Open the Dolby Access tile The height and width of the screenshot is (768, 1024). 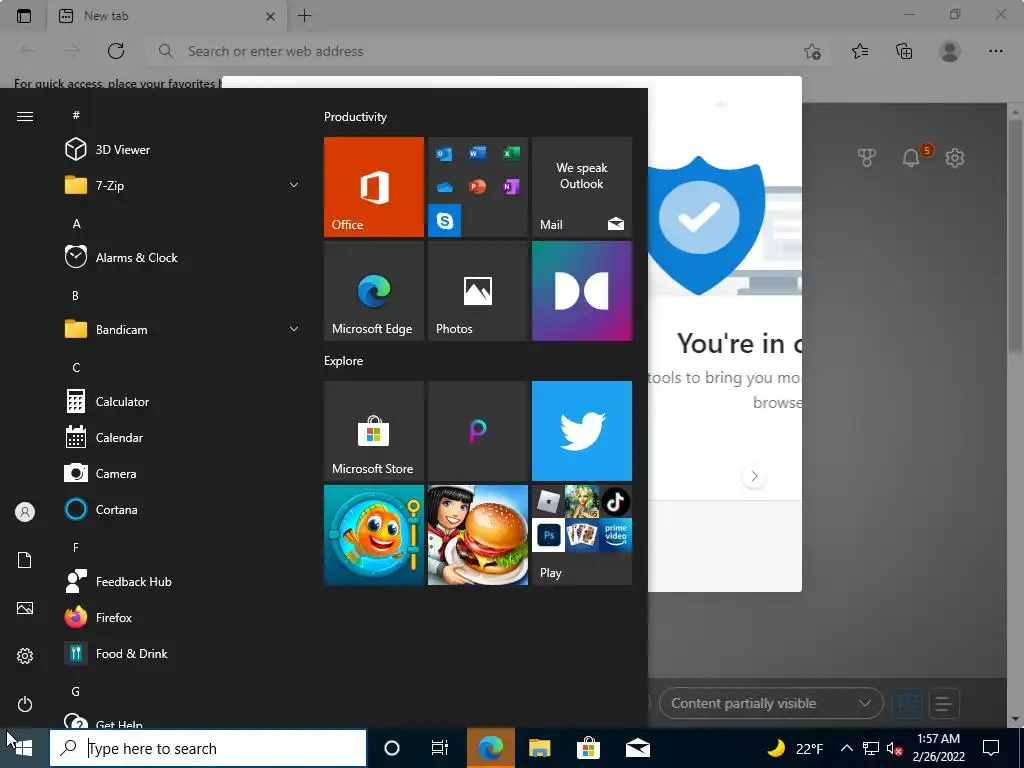point(582,291)
